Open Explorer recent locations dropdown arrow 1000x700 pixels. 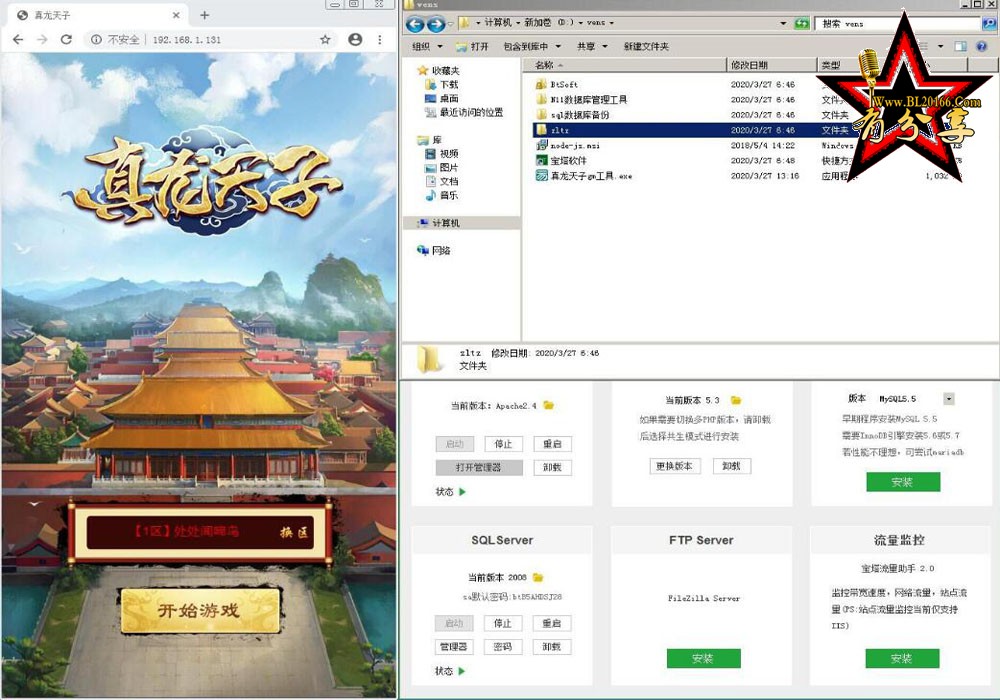point(450,24)
